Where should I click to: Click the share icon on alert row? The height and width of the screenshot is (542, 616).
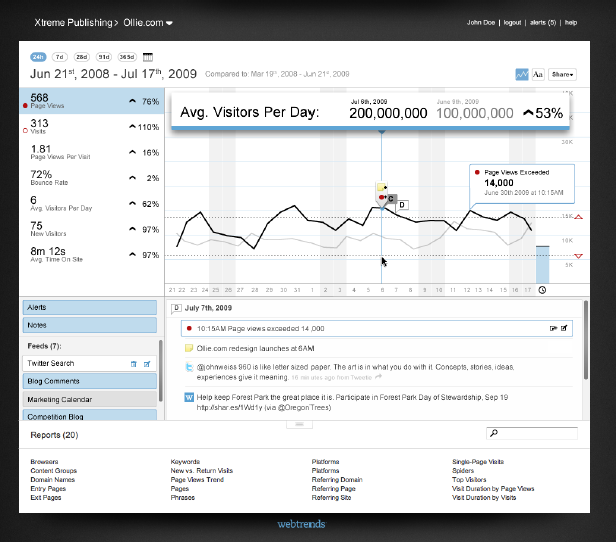coord(553,328)
